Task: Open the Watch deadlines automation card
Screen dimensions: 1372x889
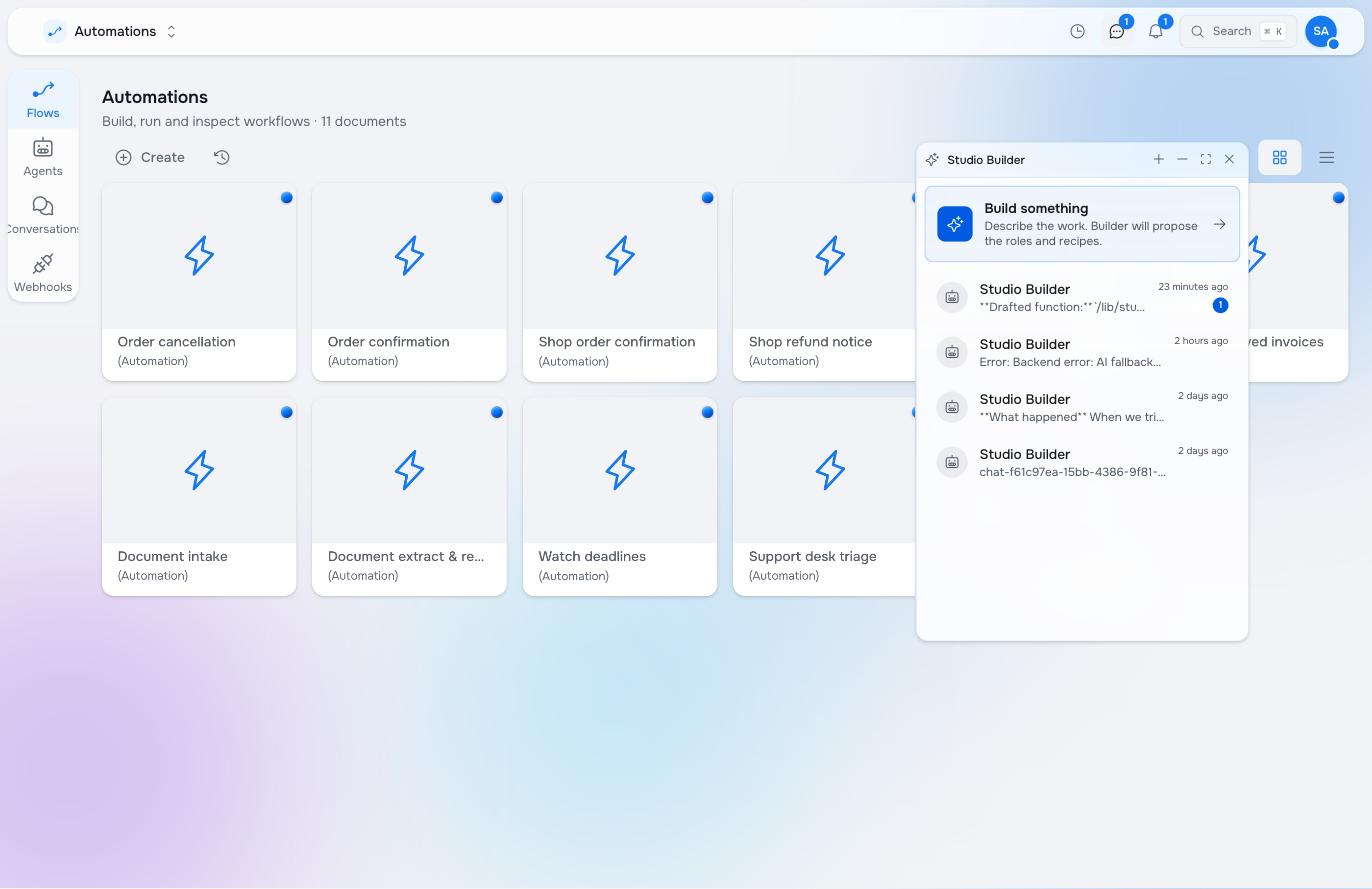Action: pos(620,497)
